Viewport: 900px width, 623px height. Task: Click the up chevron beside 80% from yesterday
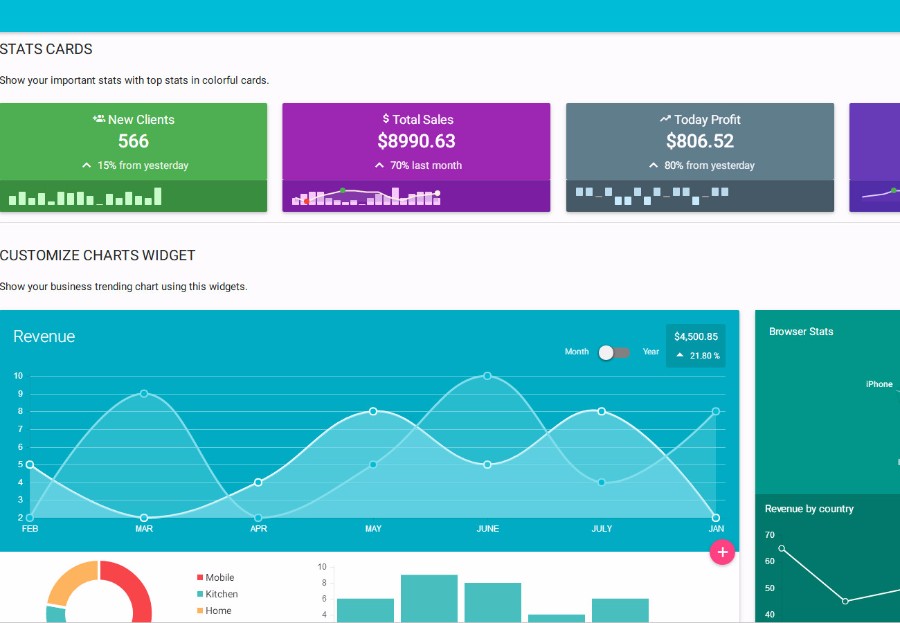(x=653, y=165)
